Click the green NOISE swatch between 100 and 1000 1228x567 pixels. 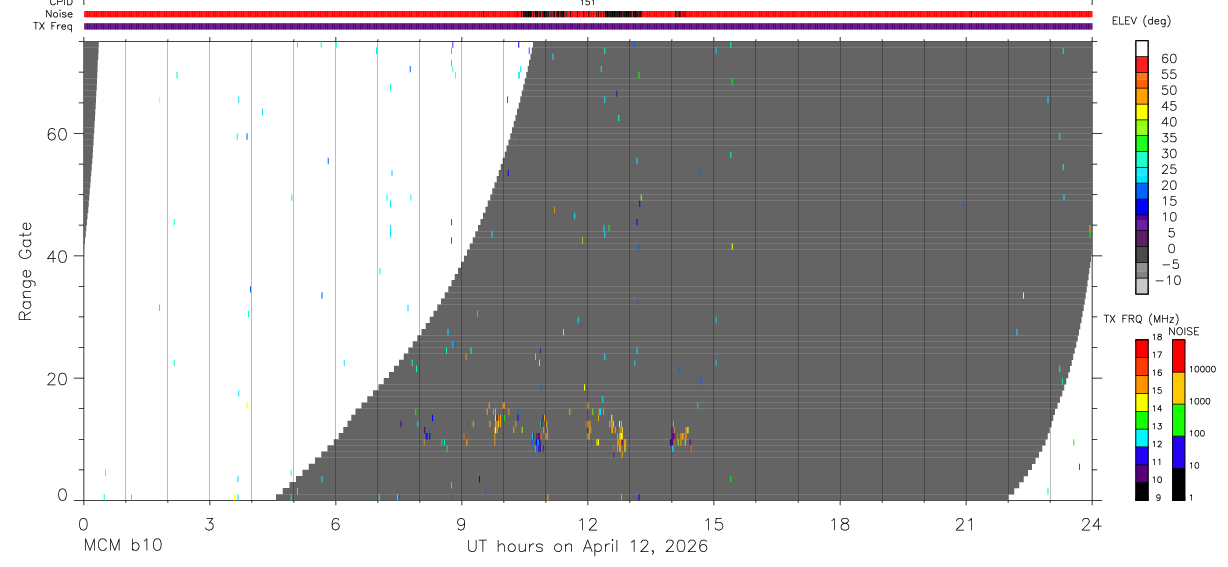[x=1178, y=419]
